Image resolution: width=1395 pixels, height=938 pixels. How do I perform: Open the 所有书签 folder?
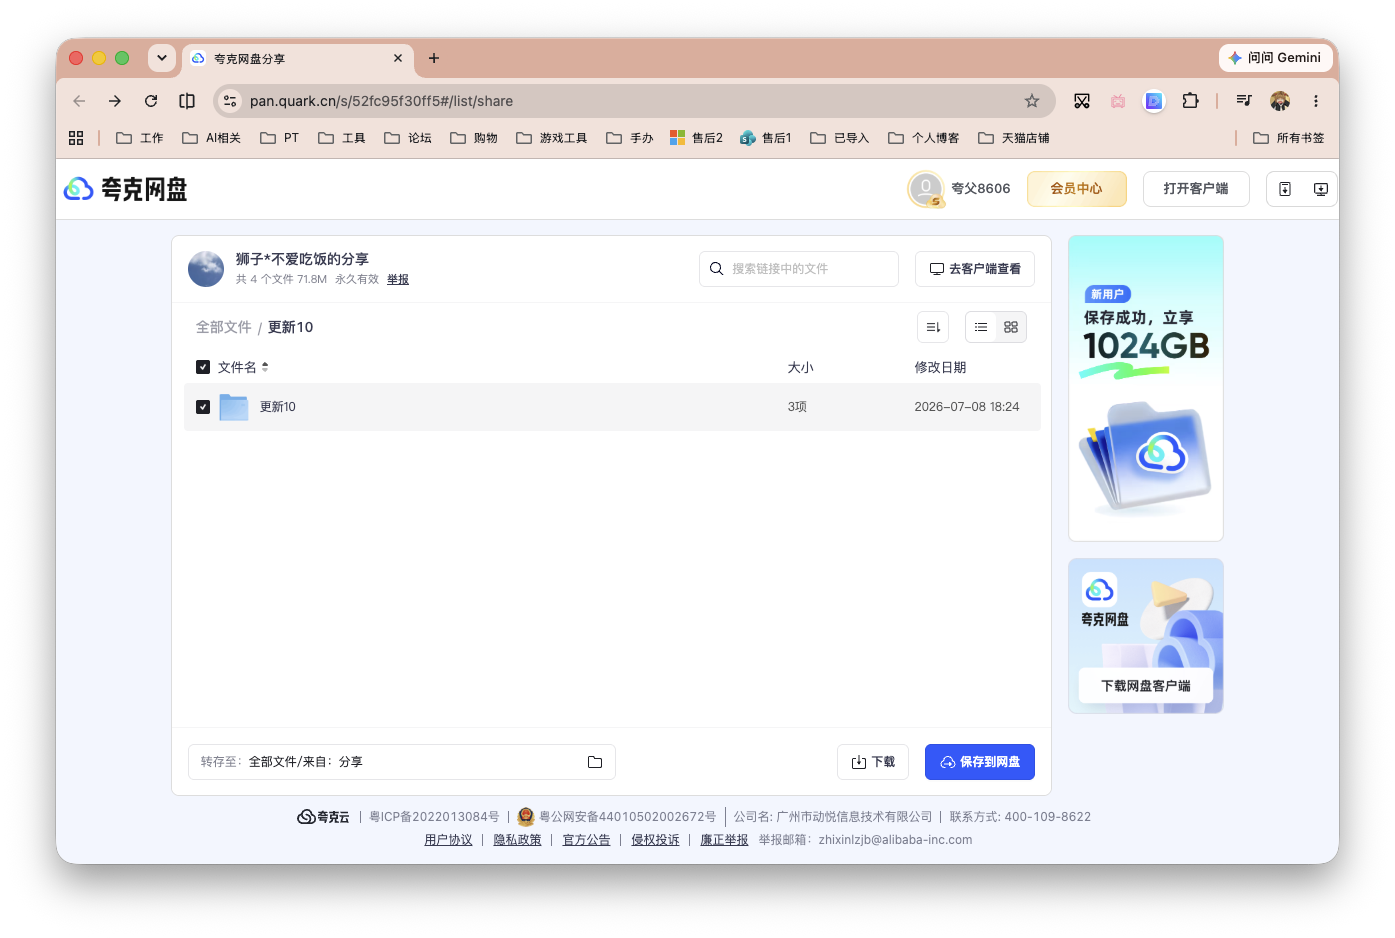tap(1289, 138)
